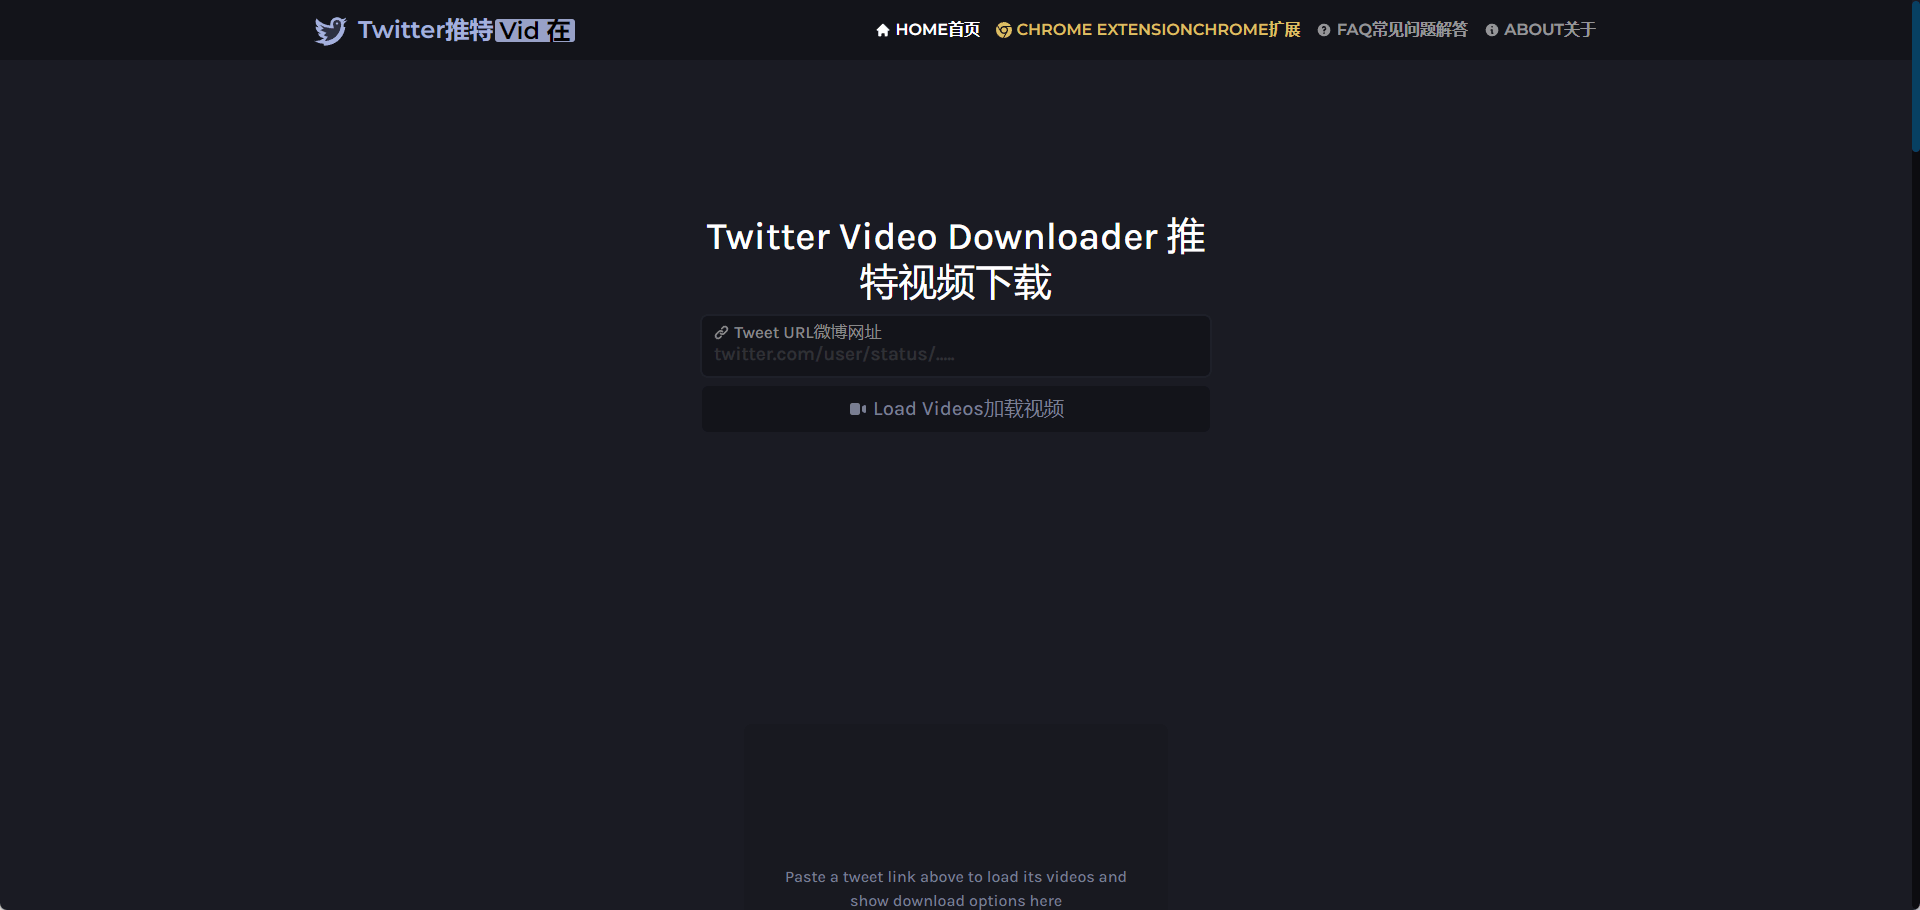Click the home house icon
1920x910 pixels.
(x=883, y=30)
